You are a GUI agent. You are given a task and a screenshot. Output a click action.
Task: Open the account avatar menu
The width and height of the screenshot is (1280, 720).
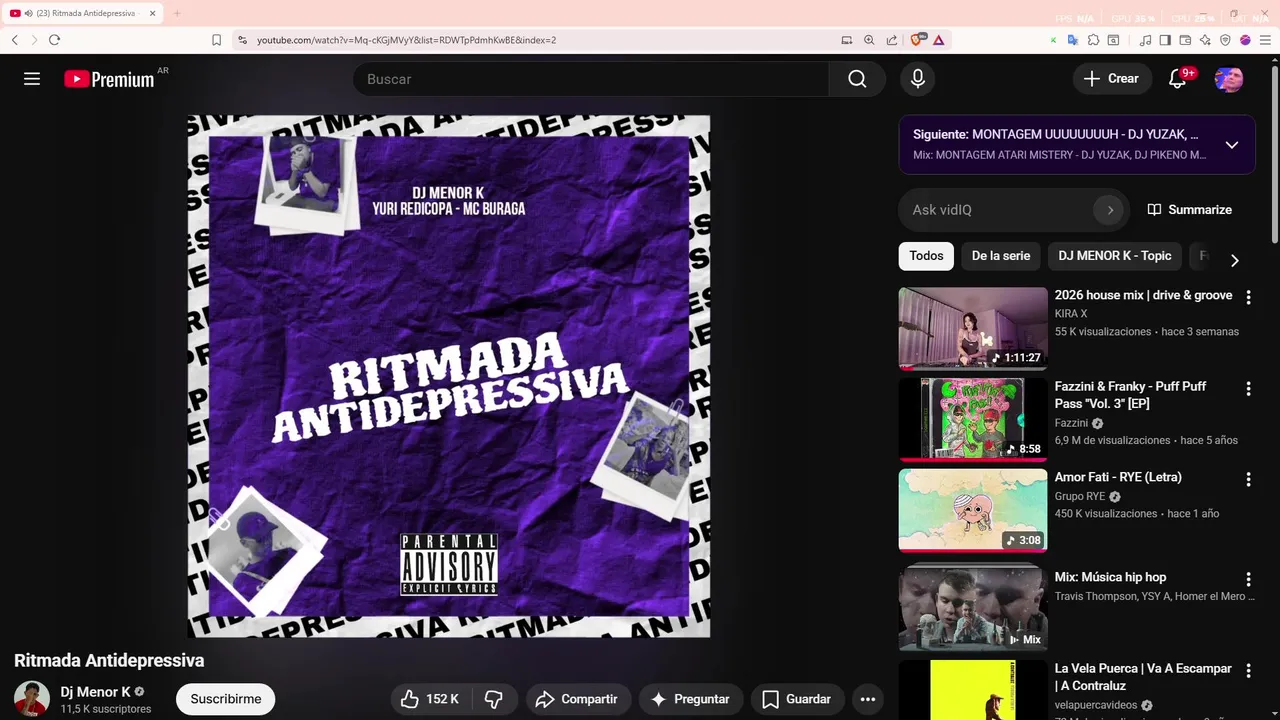(1229, 79)
